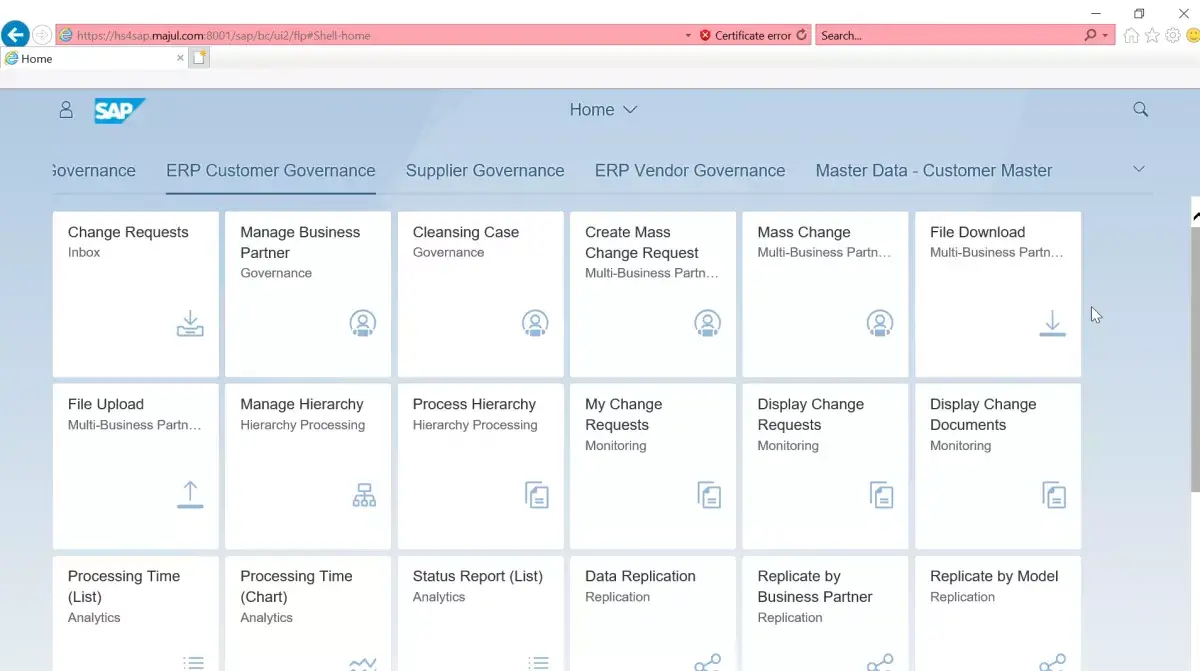Open the File Download tile

tap(998, 294)
